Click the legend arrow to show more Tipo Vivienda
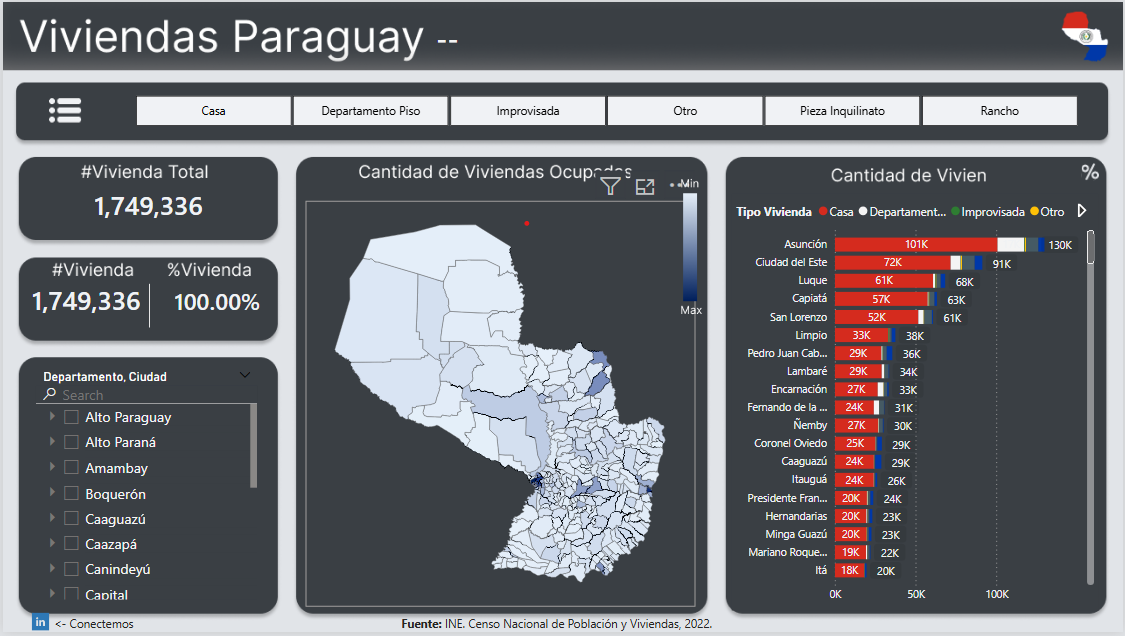The height and width of the screenshot is (636, 1125). pos(1080,211)
